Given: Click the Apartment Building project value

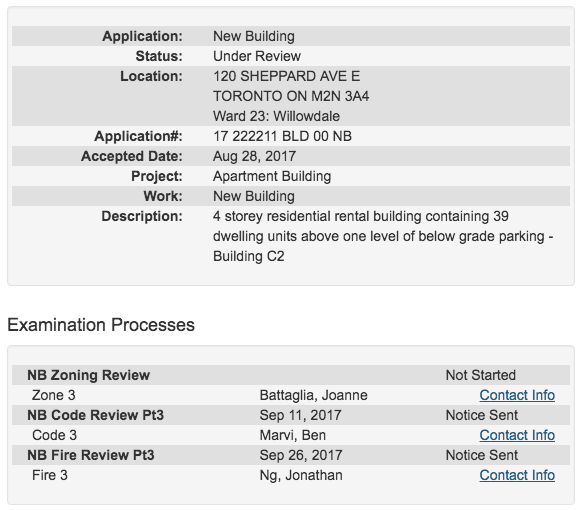Looking at the screenshot, I should pyautogui.click(x=272, y=176).
